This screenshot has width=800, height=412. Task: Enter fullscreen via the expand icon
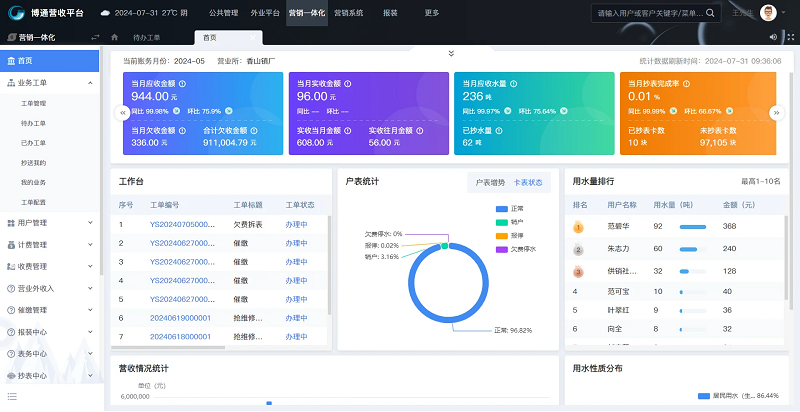point(791,37)
